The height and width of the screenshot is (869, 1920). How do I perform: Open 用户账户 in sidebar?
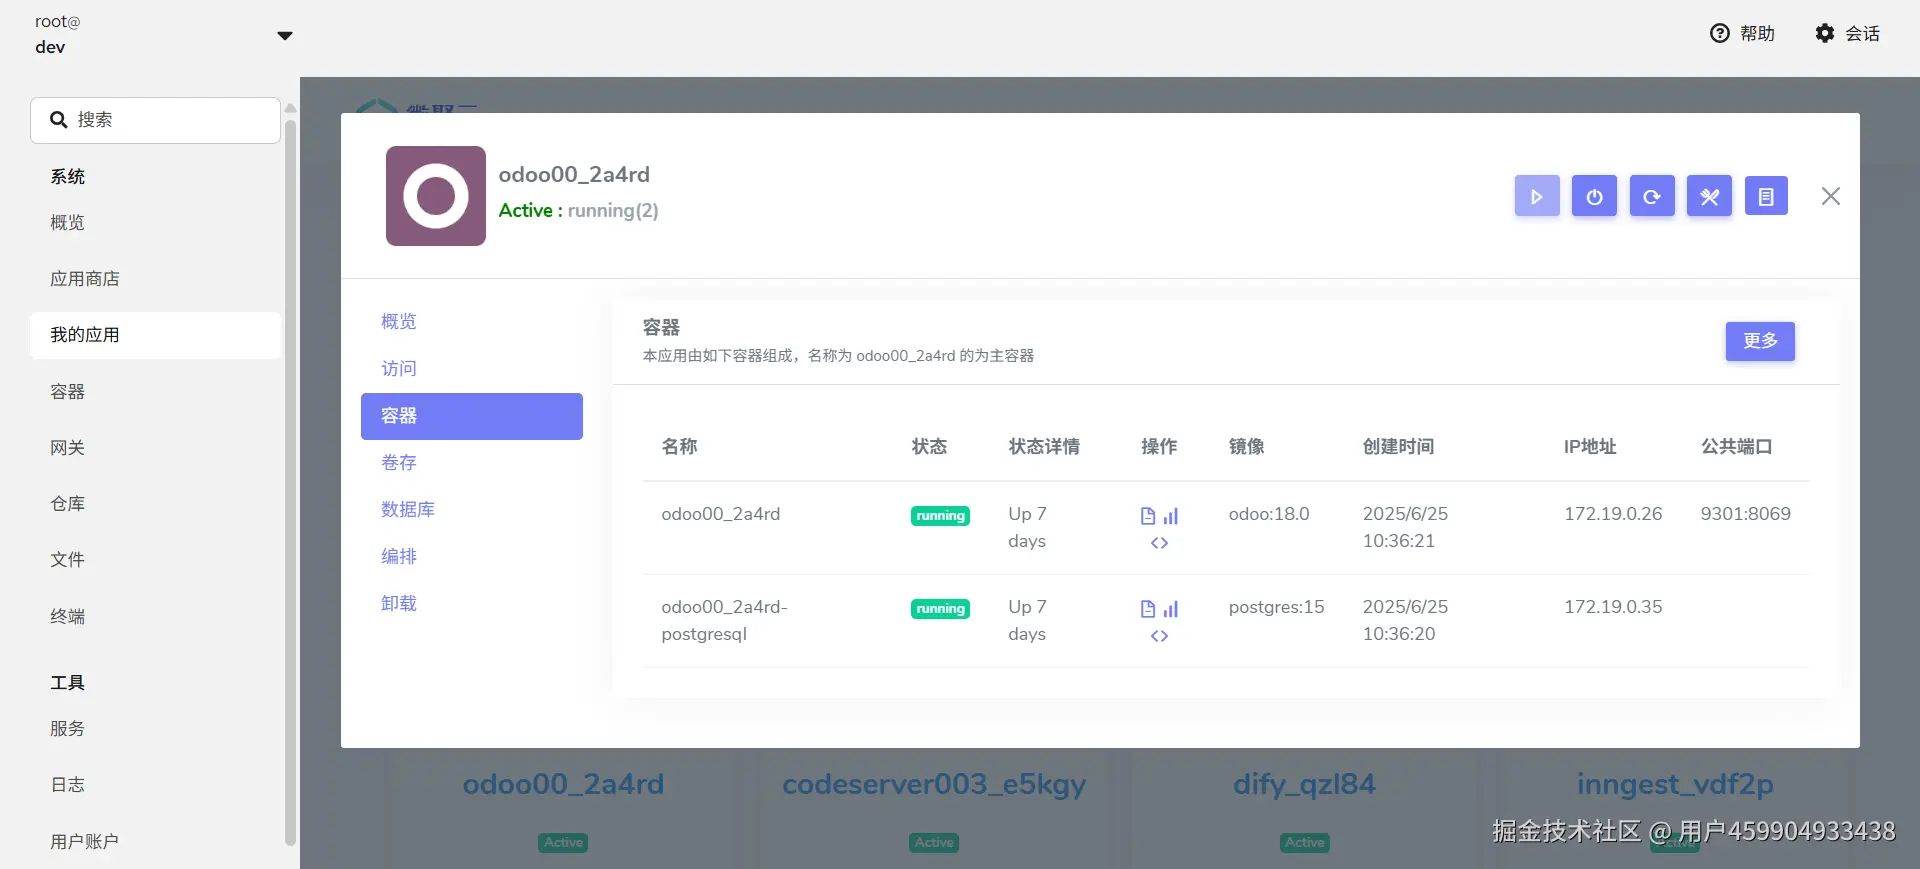[155, 842]
